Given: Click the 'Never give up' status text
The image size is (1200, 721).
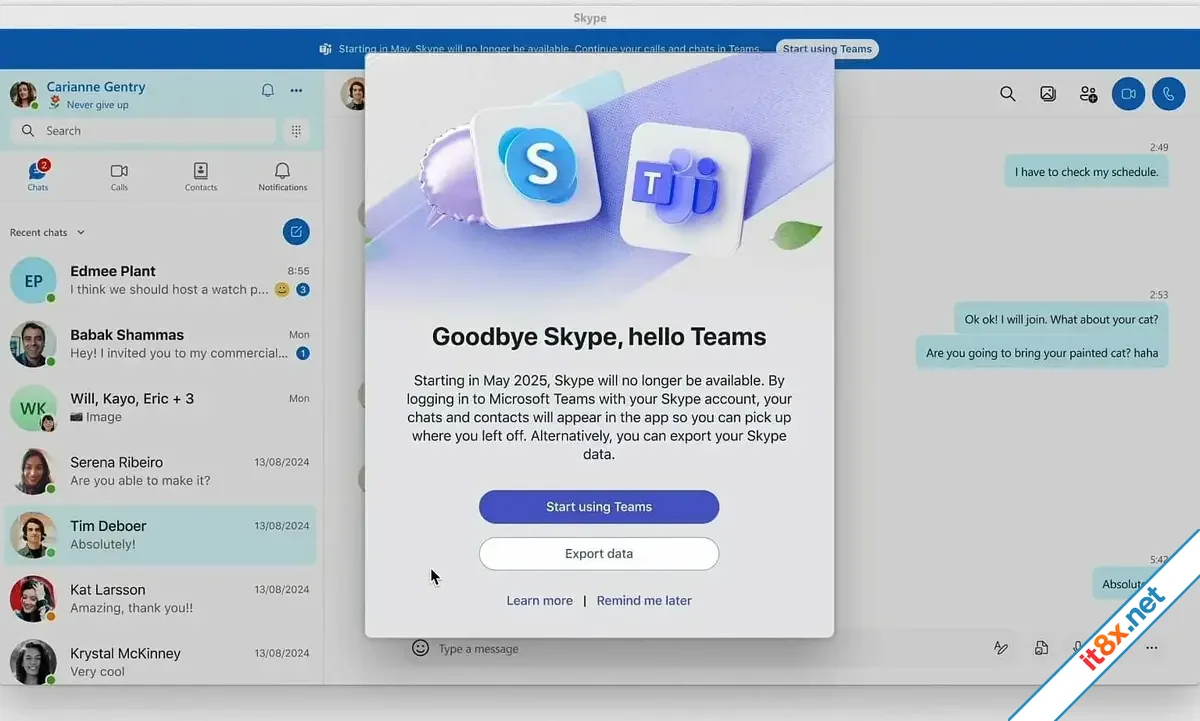Looking at the screenshot, I should point(97,105).
